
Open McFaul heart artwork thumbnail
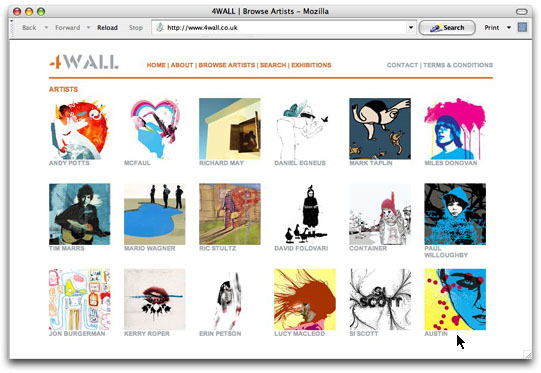155,129
